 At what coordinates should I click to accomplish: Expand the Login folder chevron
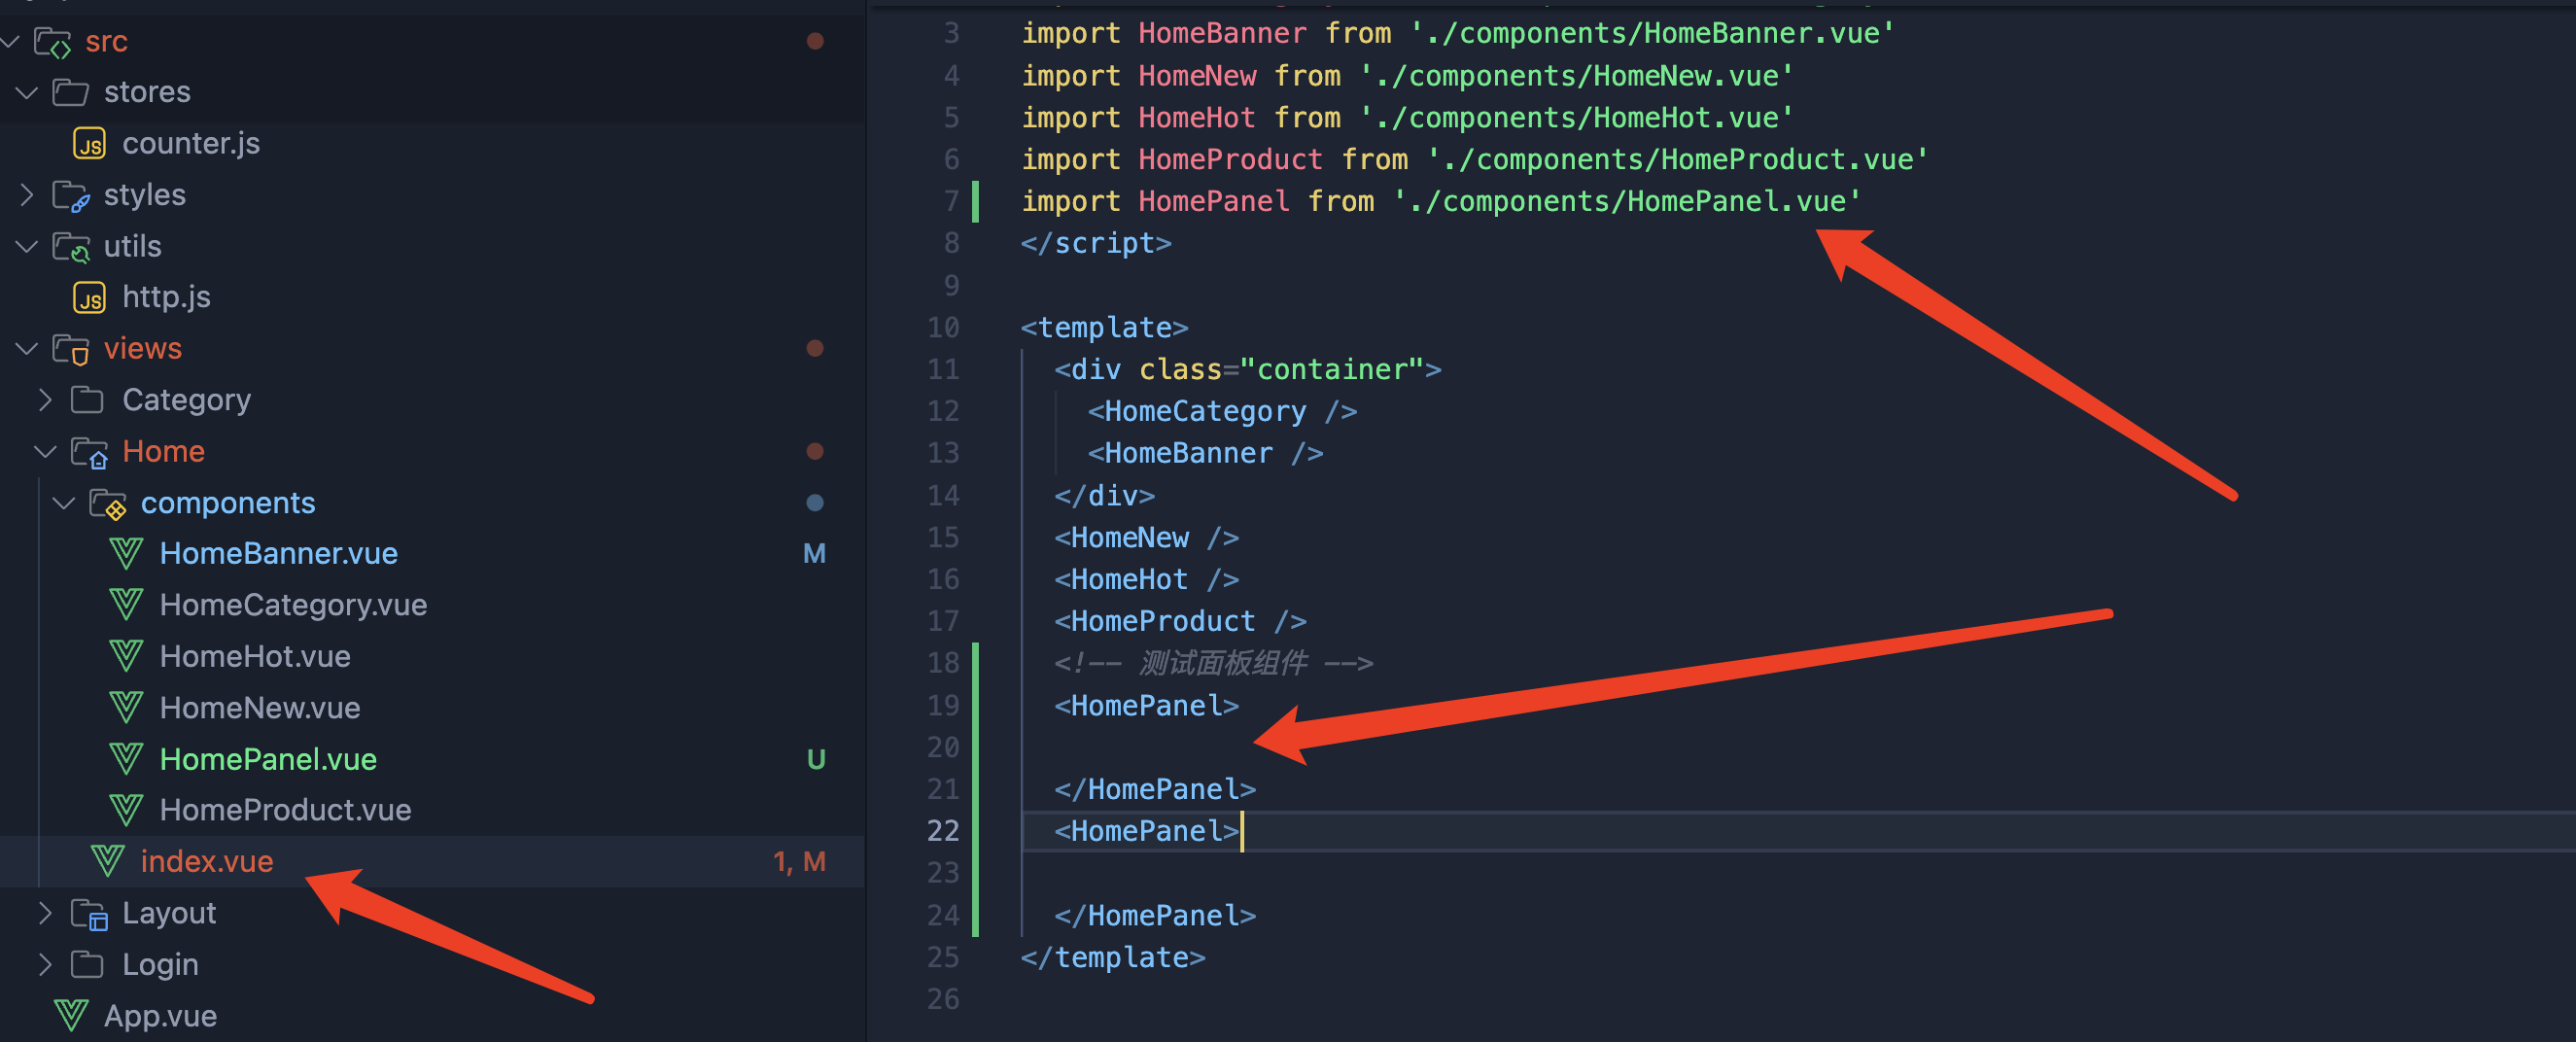tap(45, 964)
